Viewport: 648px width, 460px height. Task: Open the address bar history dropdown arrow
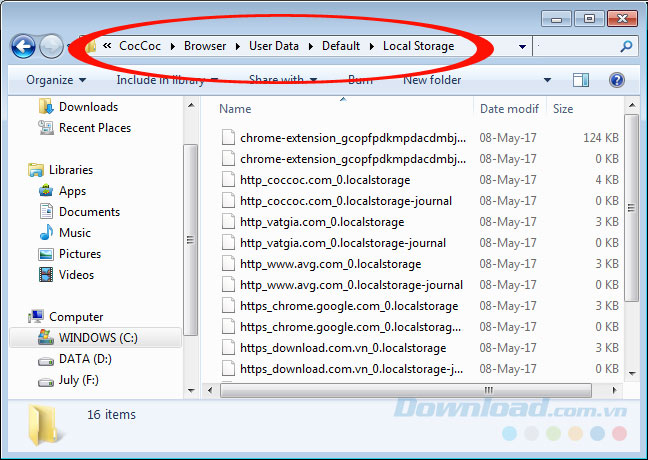(522, 46)
